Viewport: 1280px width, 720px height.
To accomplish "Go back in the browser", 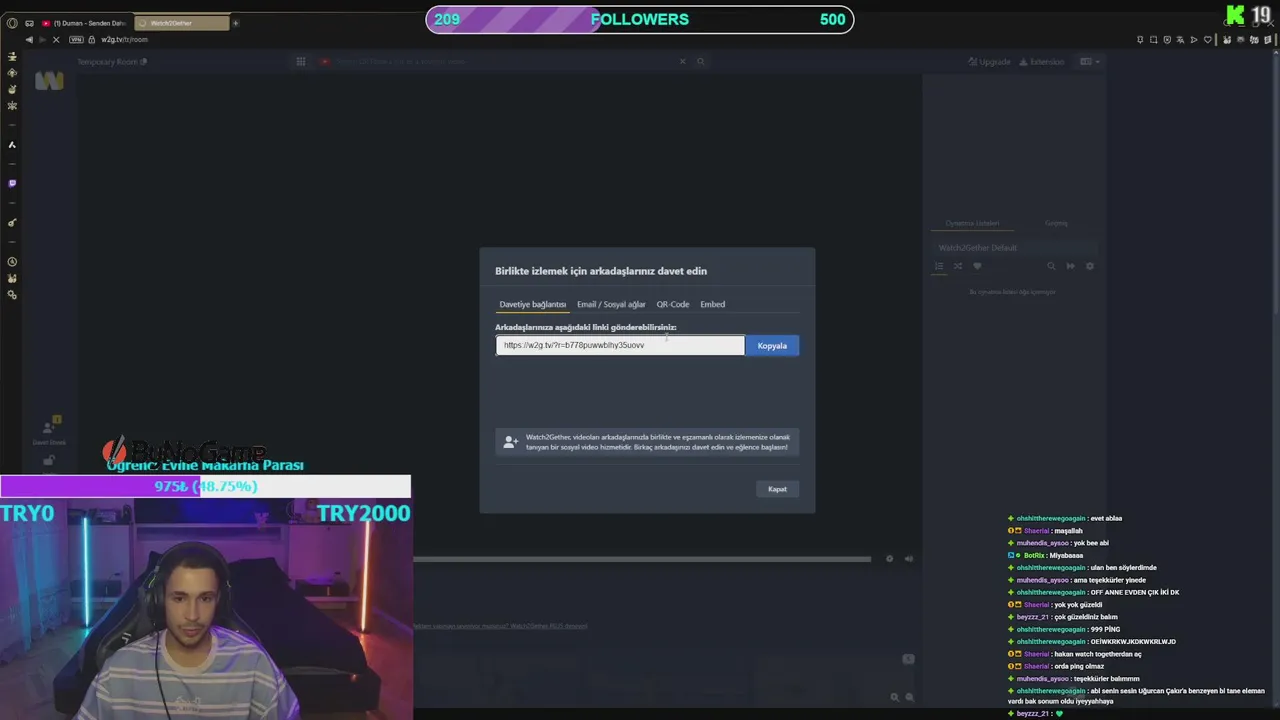I will tap(28, 40).
